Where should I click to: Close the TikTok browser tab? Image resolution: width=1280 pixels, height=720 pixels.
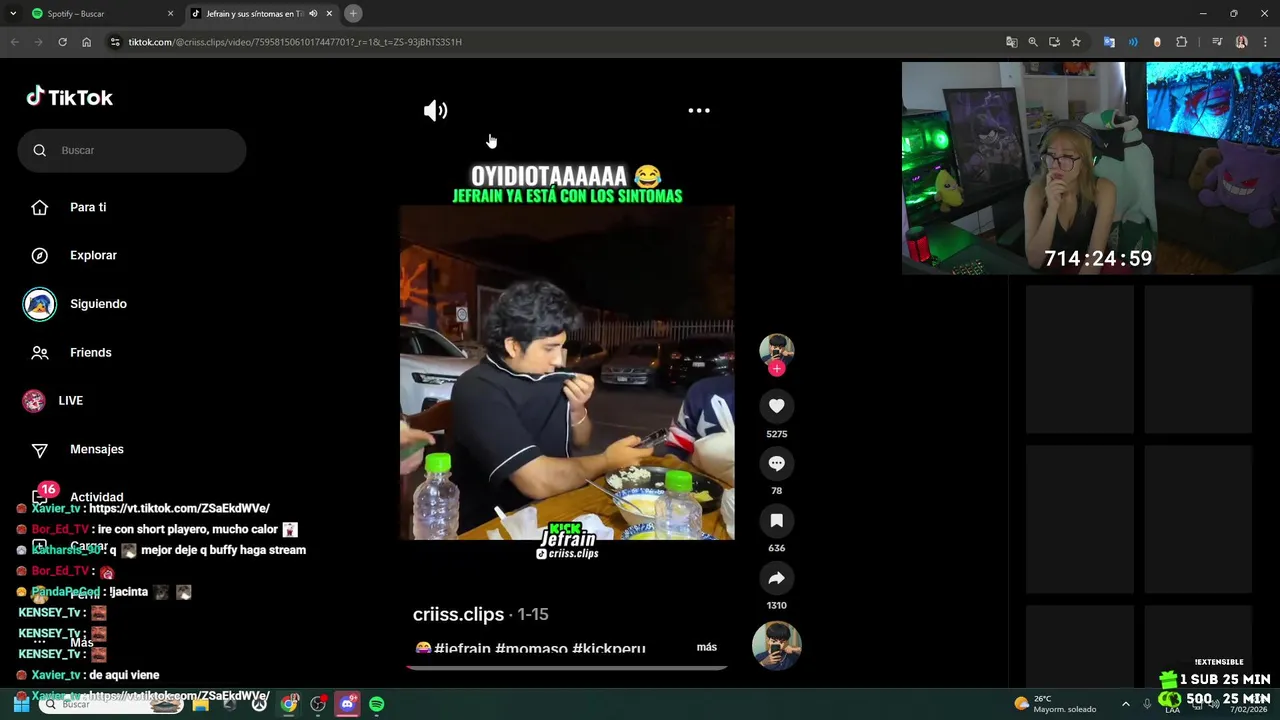click(x=329, y=13)
